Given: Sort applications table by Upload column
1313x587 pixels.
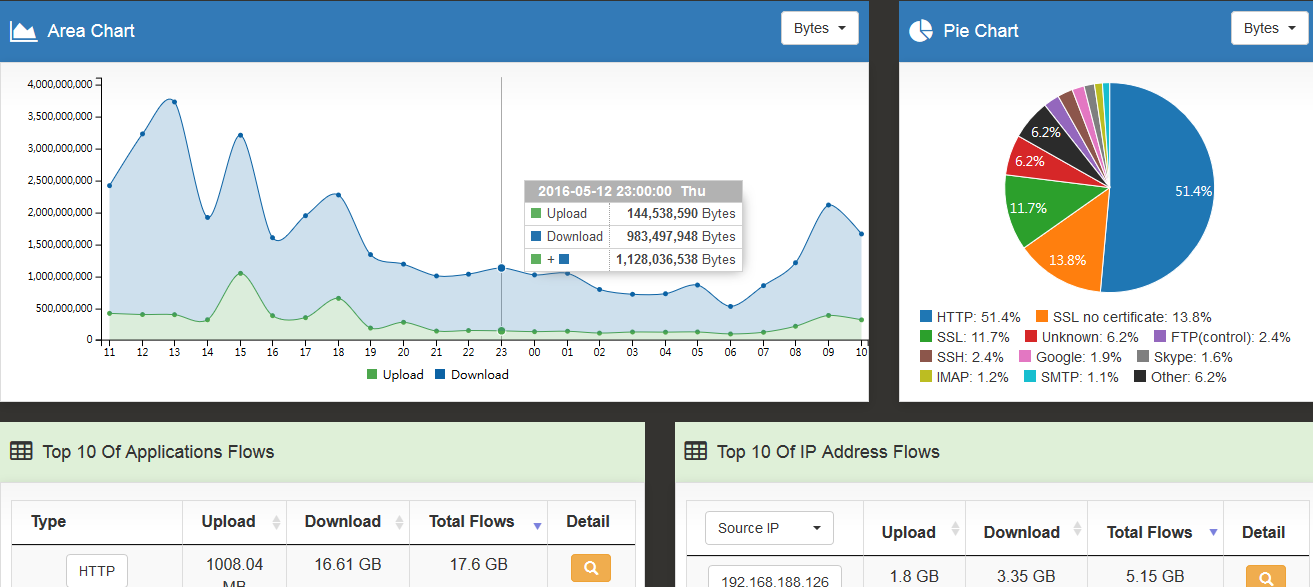Looking at the screenshot, I should (229, 521).
